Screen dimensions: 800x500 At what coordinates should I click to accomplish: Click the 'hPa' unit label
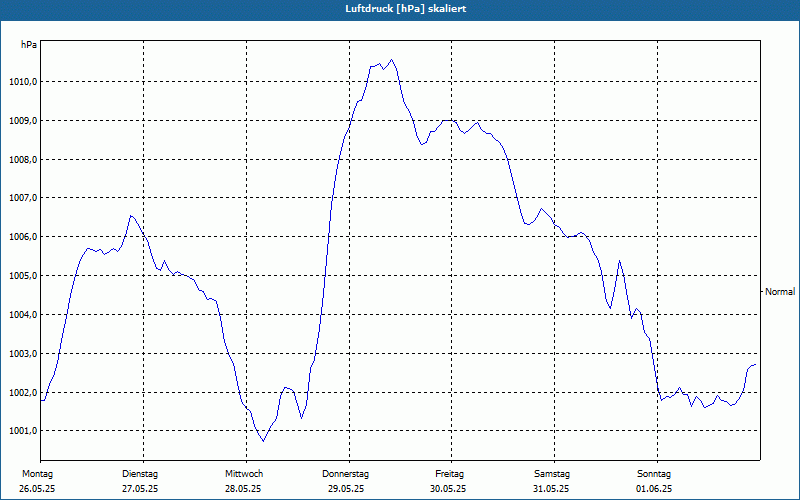[x=29, y=45]
